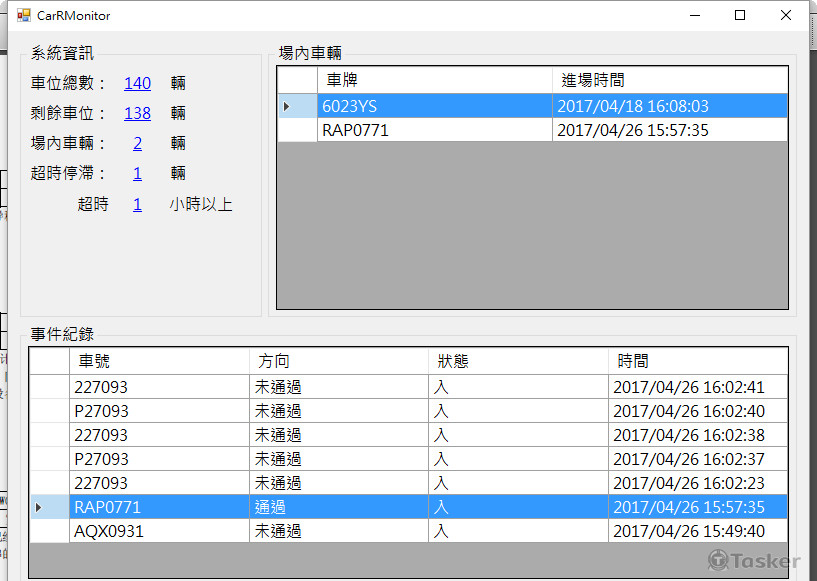This screenshot has height=581, width=817.
Task: Sort event log by 時間 column header
Action: 697,361
